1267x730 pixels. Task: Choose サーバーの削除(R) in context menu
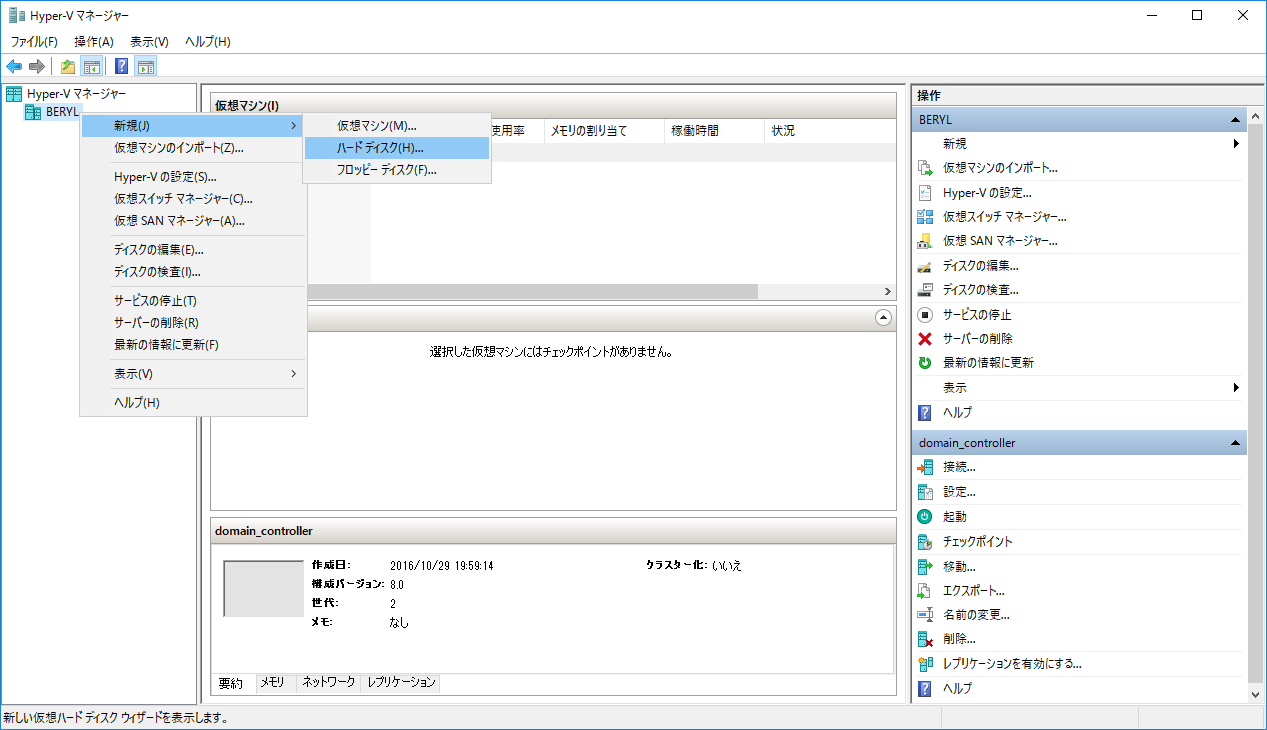[193, 323]
